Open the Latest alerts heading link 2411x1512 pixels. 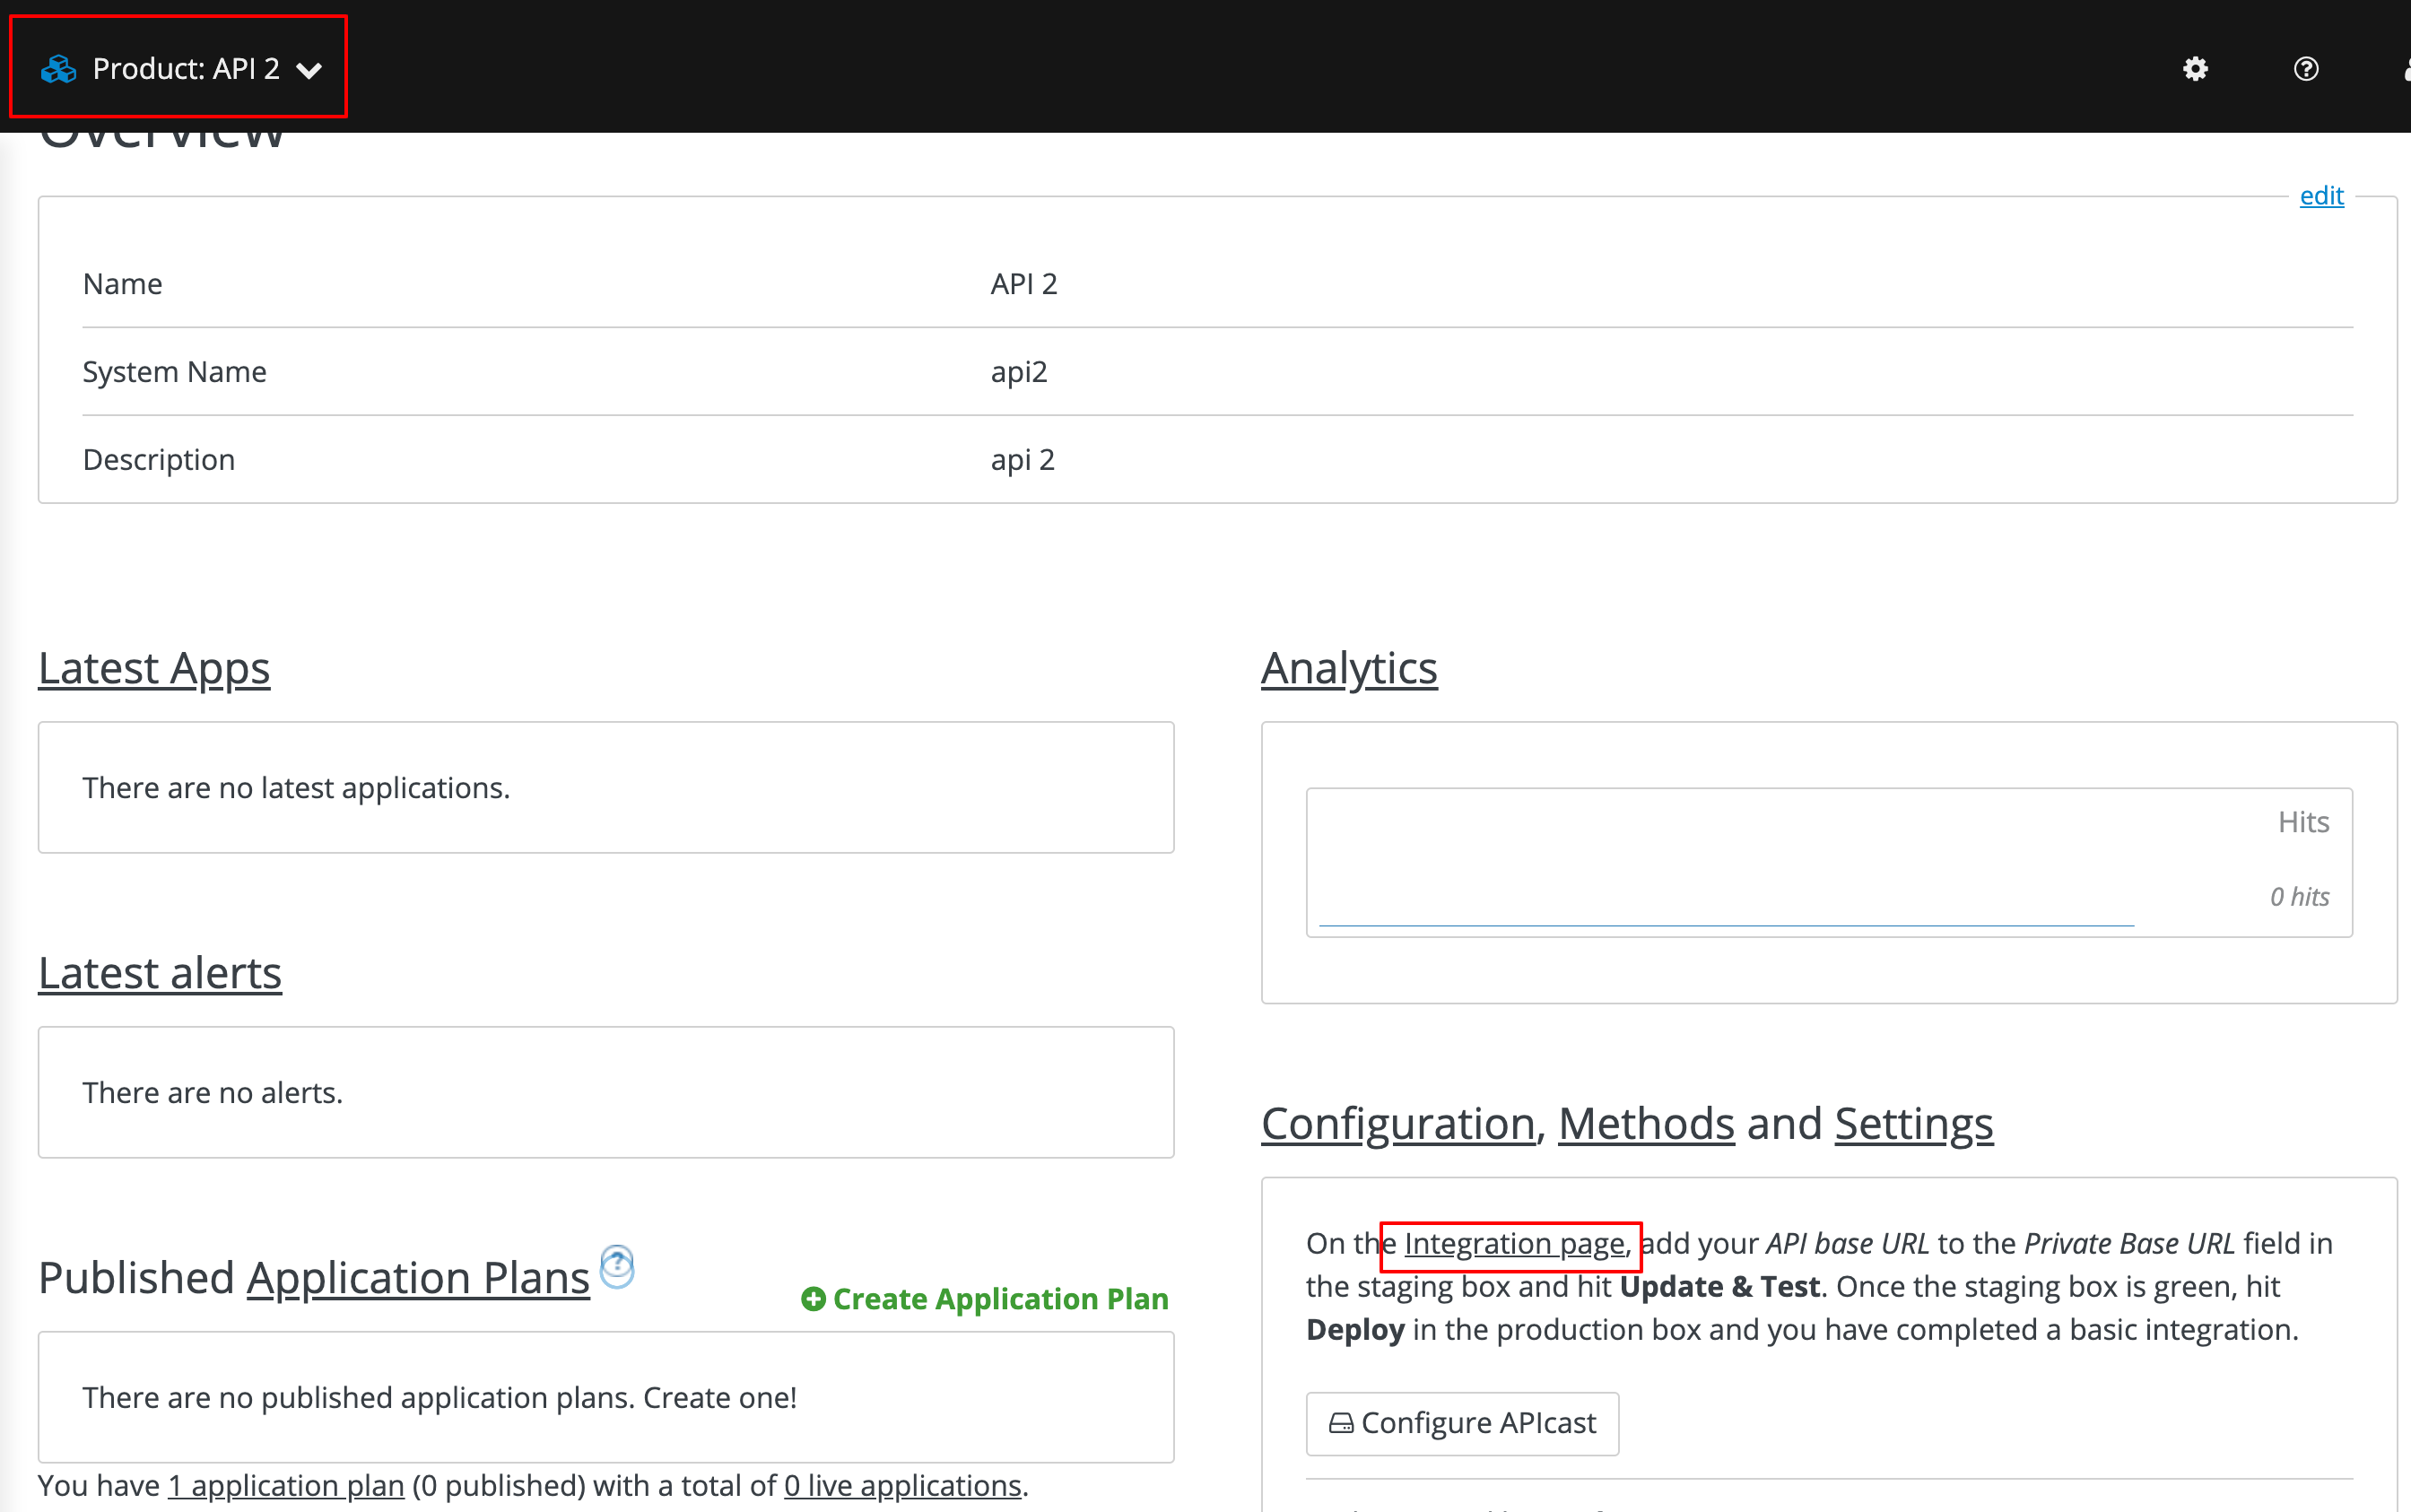[160, 973]
